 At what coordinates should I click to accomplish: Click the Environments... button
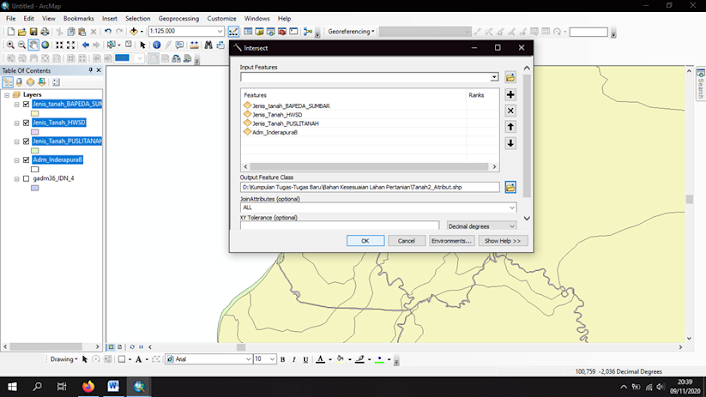(x=451, y=241)
